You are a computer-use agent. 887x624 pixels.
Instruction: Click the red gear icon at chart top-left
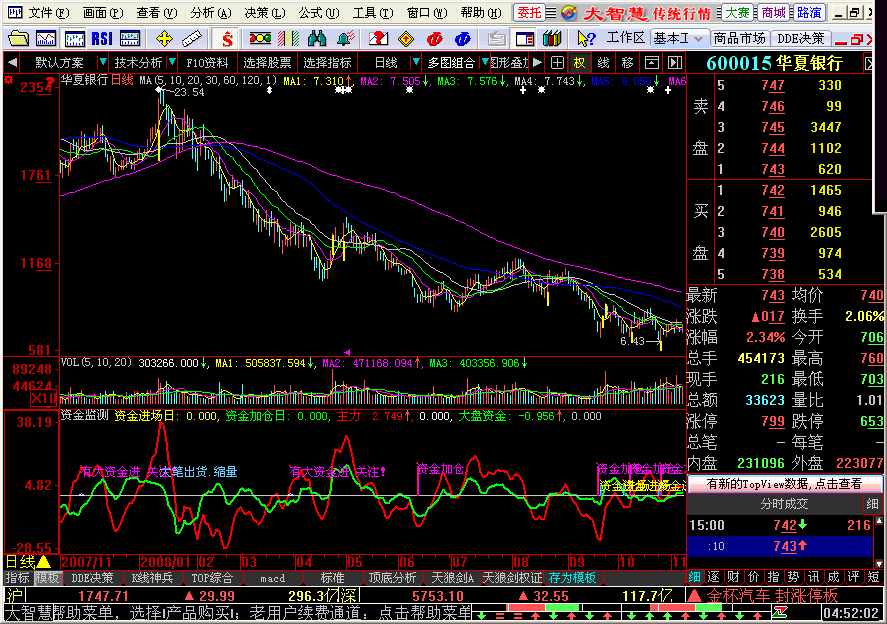(x=8, y=80)
